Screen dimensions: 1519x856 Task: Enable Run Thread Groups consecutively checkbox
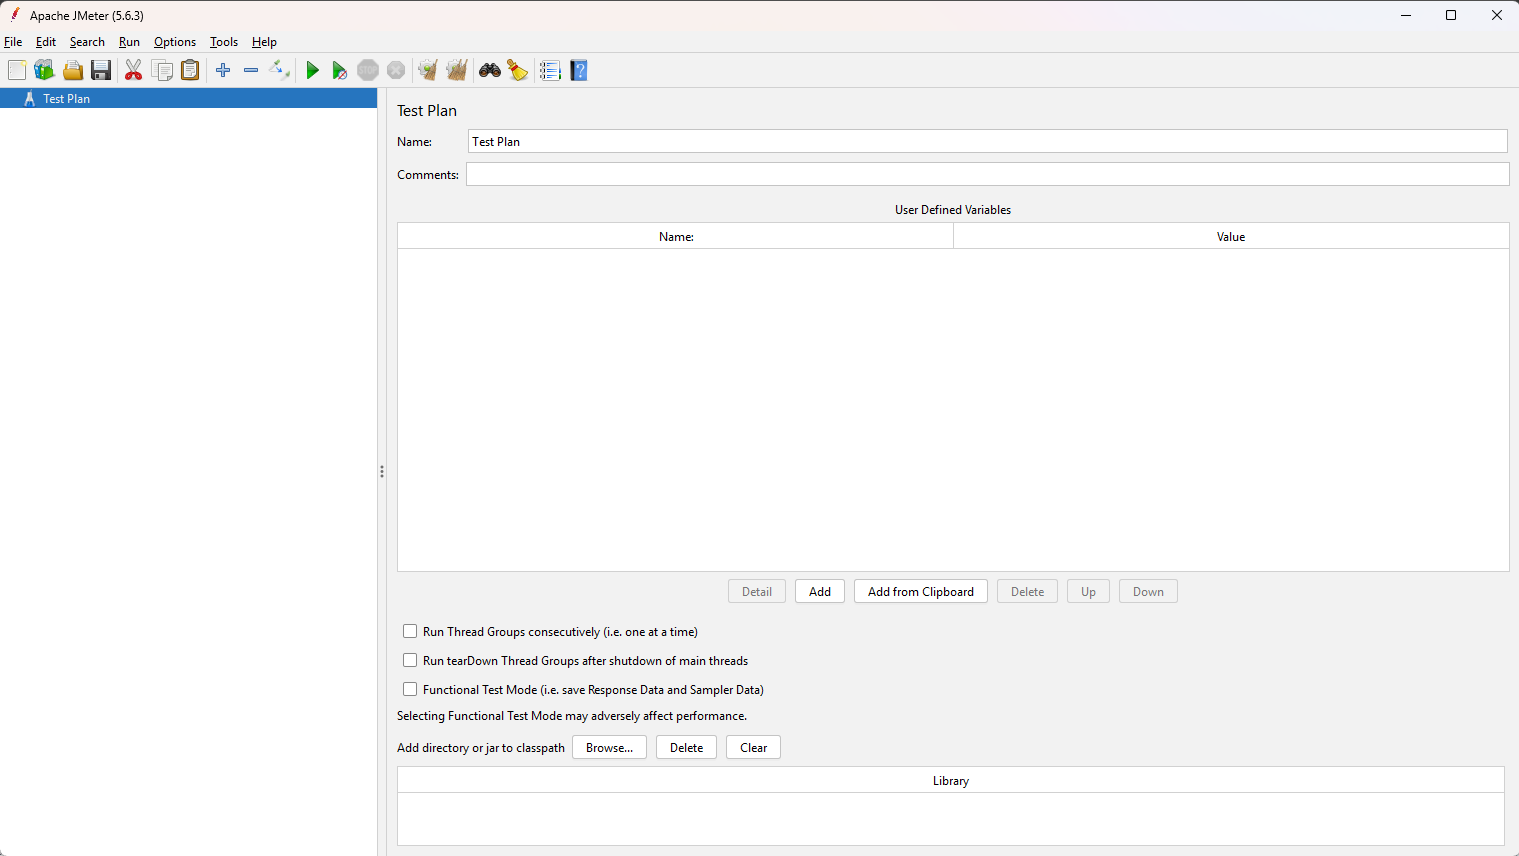410,631
